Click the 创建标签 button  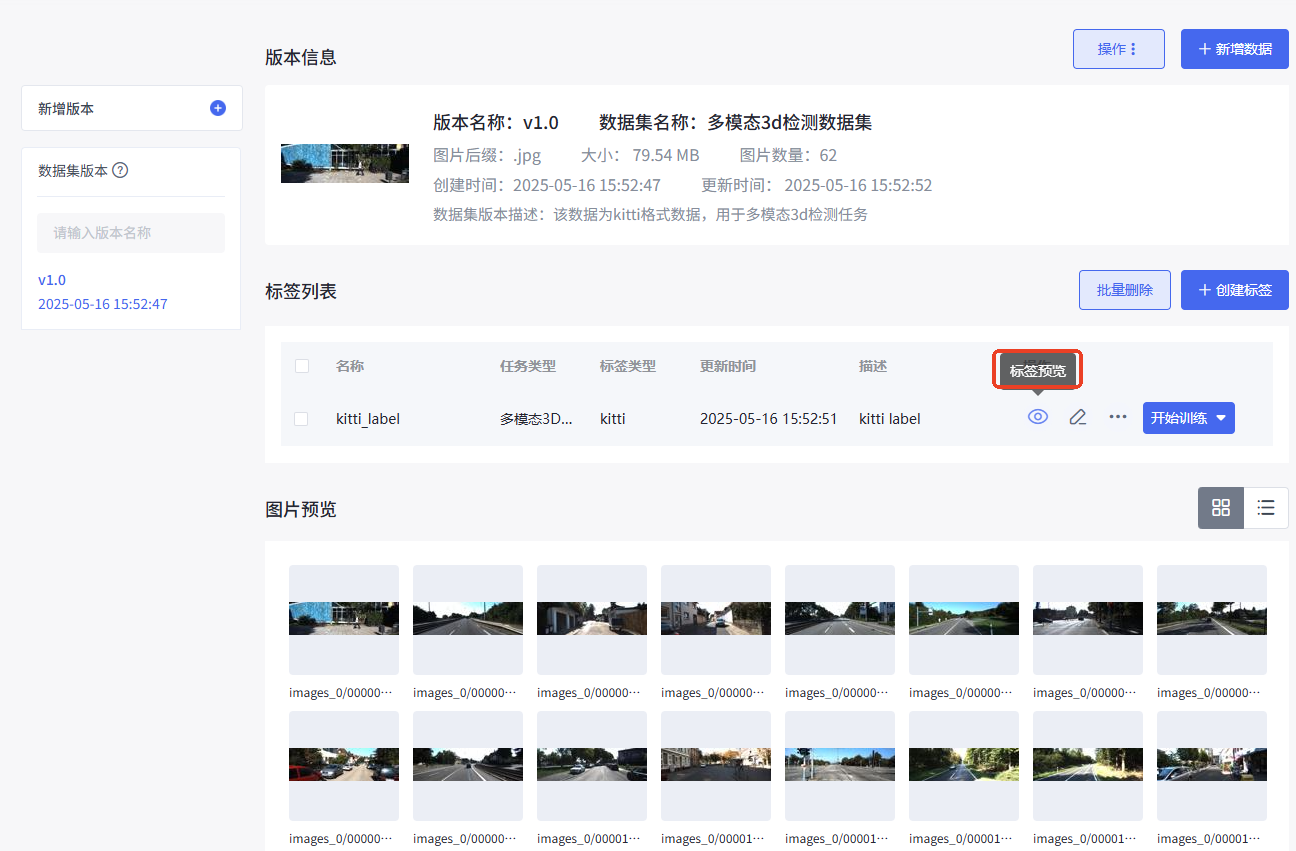[1234, 290]
